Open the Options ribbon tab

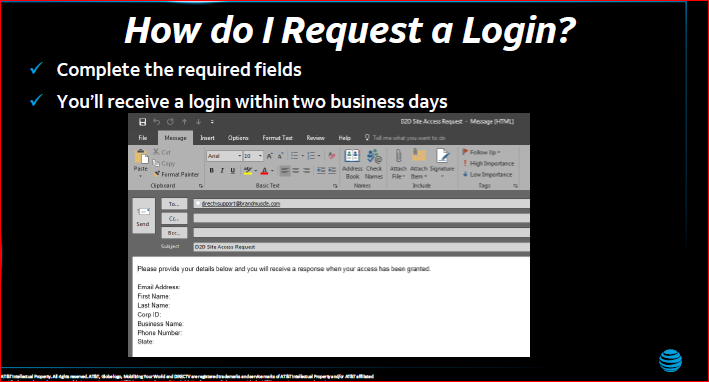pos(238,138)
